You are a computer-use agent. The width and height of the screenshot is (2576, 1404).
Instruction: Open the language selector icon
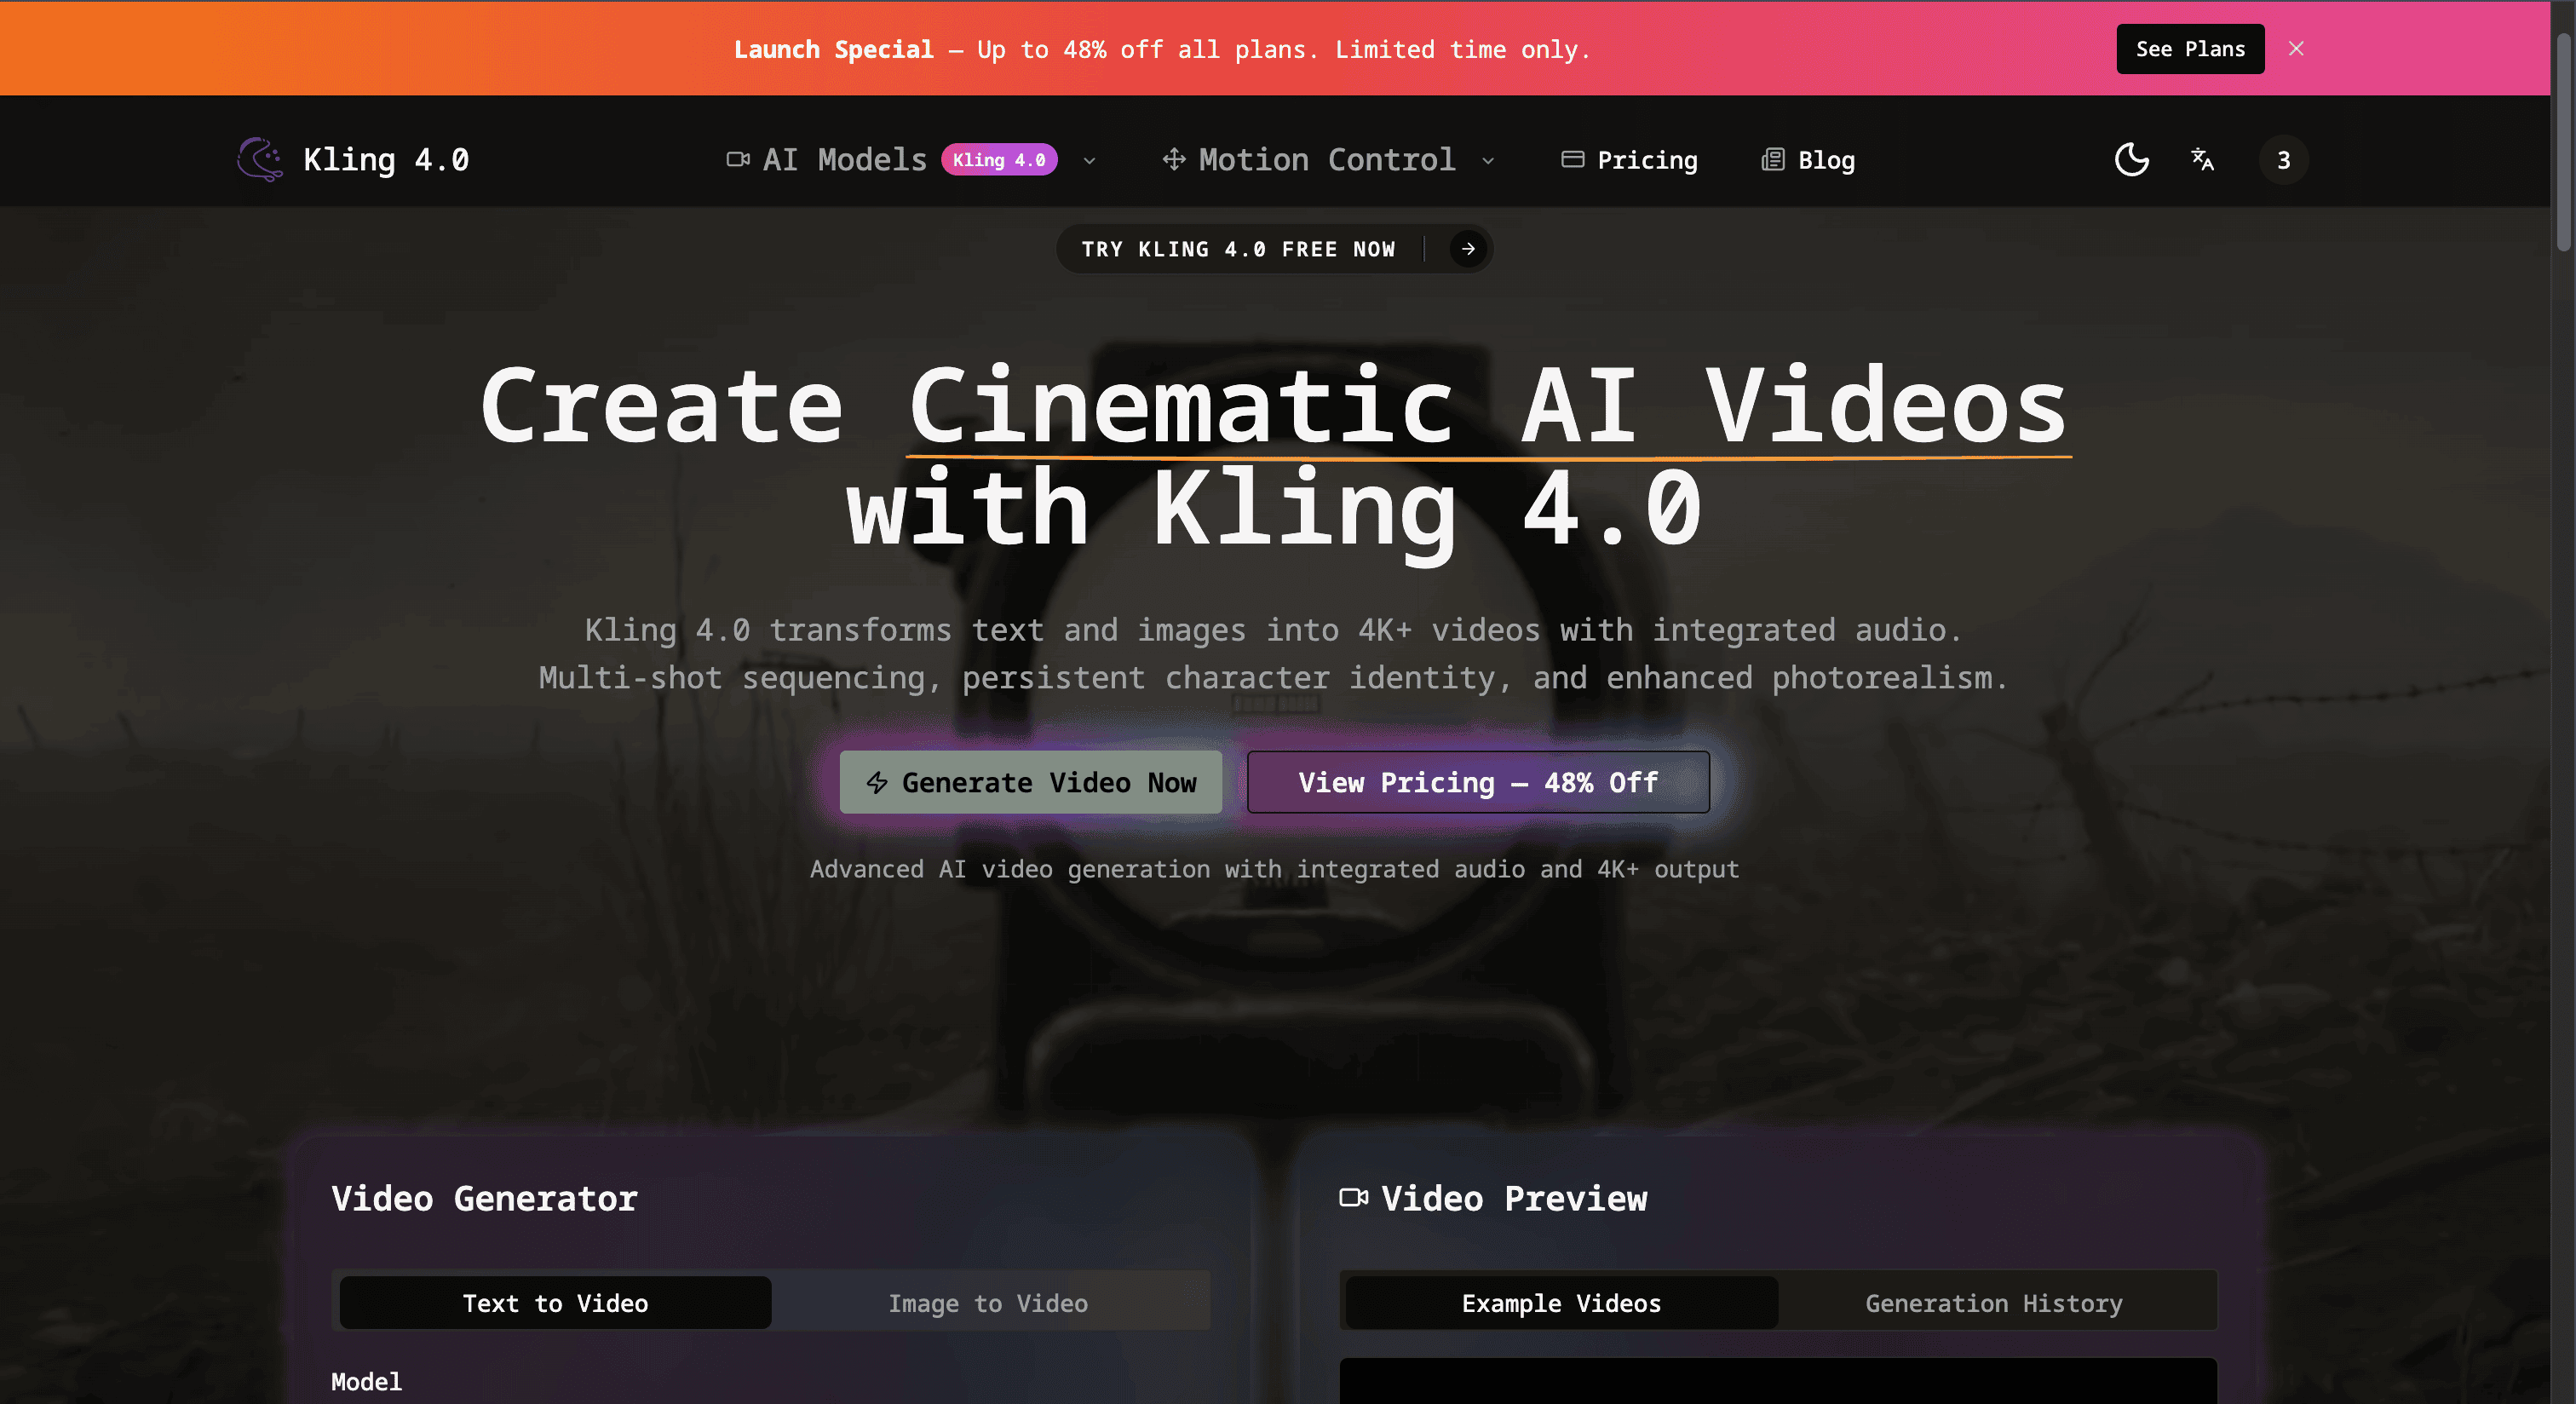pos(2203,160)
